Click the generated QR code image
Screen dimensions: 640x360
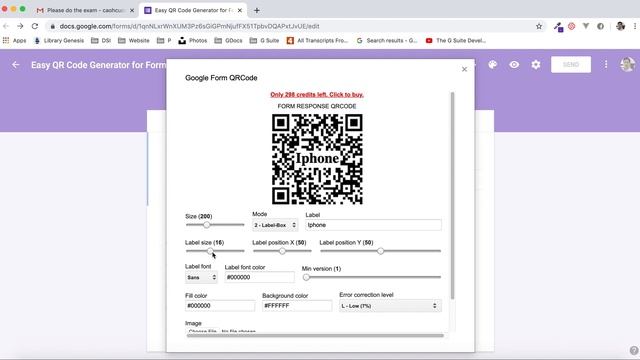317,159
